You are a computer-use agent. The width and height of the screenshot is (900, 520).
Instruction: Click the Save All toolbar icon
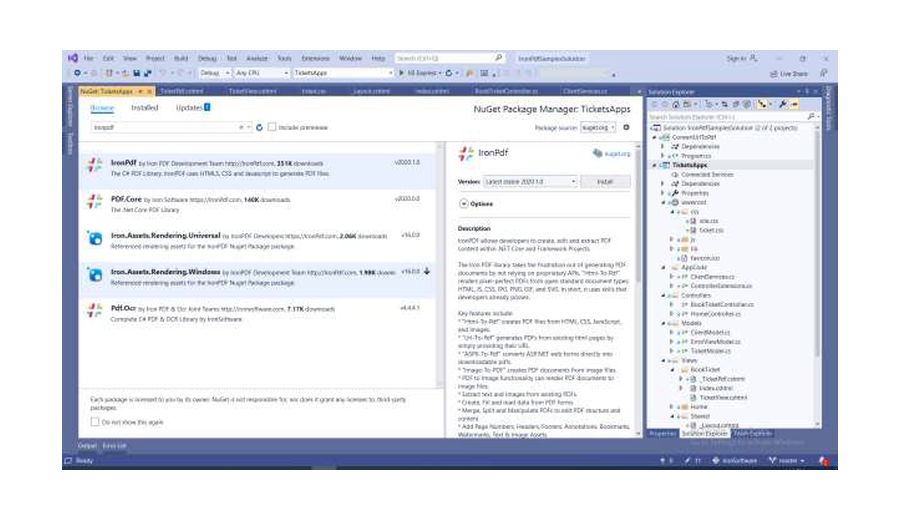[x=148, y=73]
